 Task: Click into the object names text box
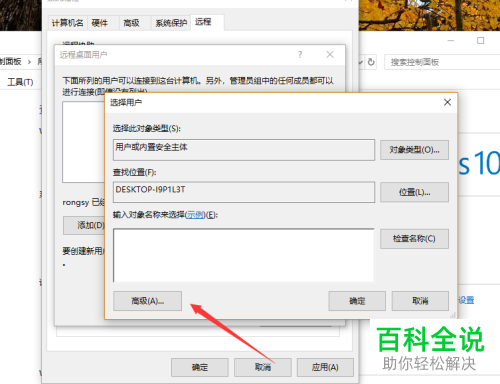click(x=244, y=255)
